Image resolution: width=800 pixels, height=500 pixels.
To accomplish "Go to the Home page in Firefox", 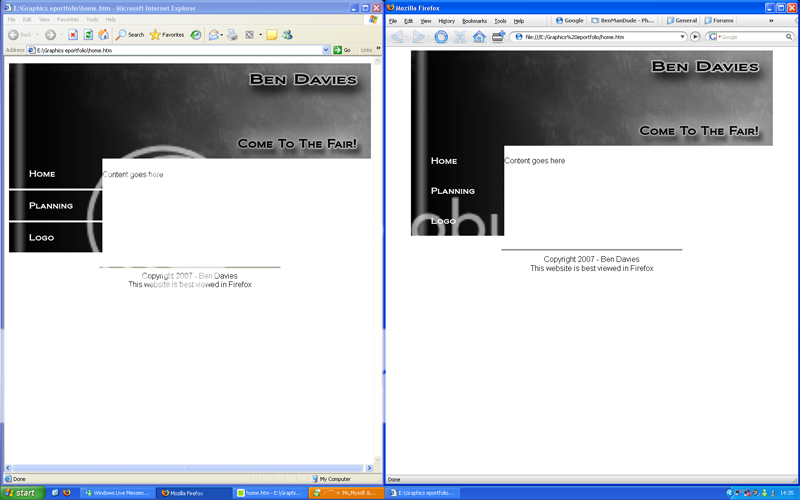I will [x=479, y=37].
